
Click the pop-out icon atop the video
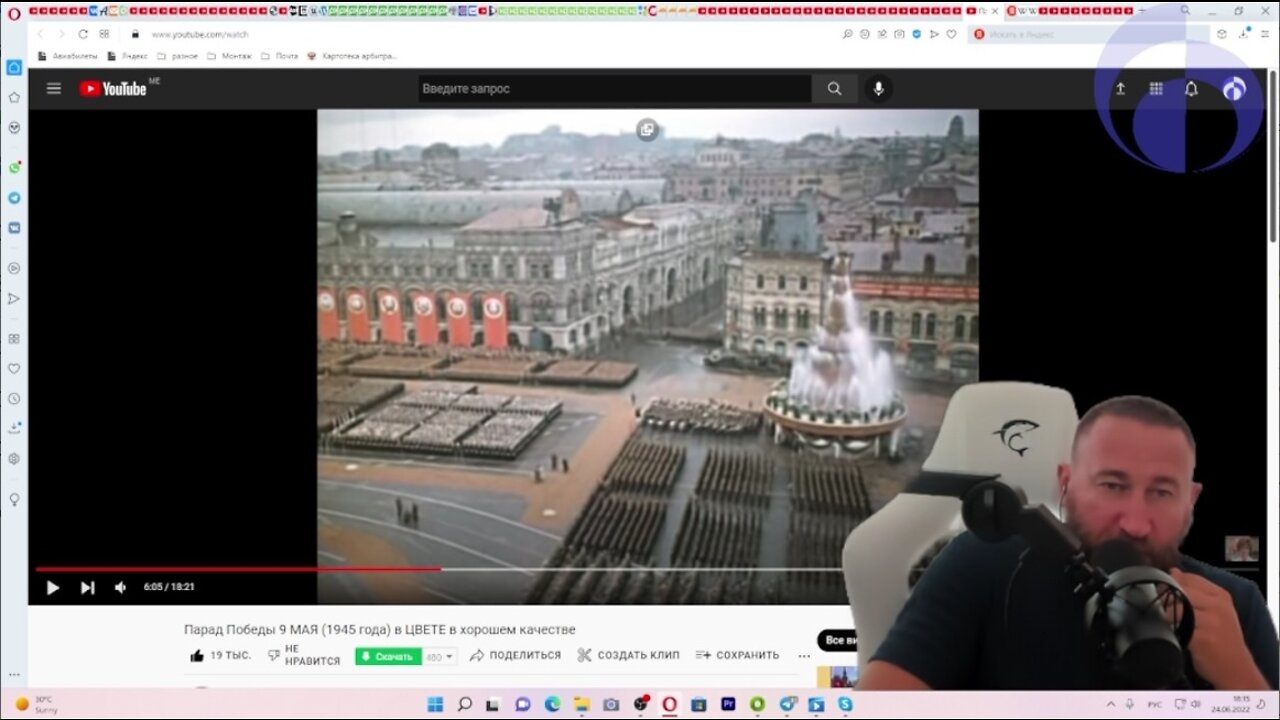tap(647, 129)
